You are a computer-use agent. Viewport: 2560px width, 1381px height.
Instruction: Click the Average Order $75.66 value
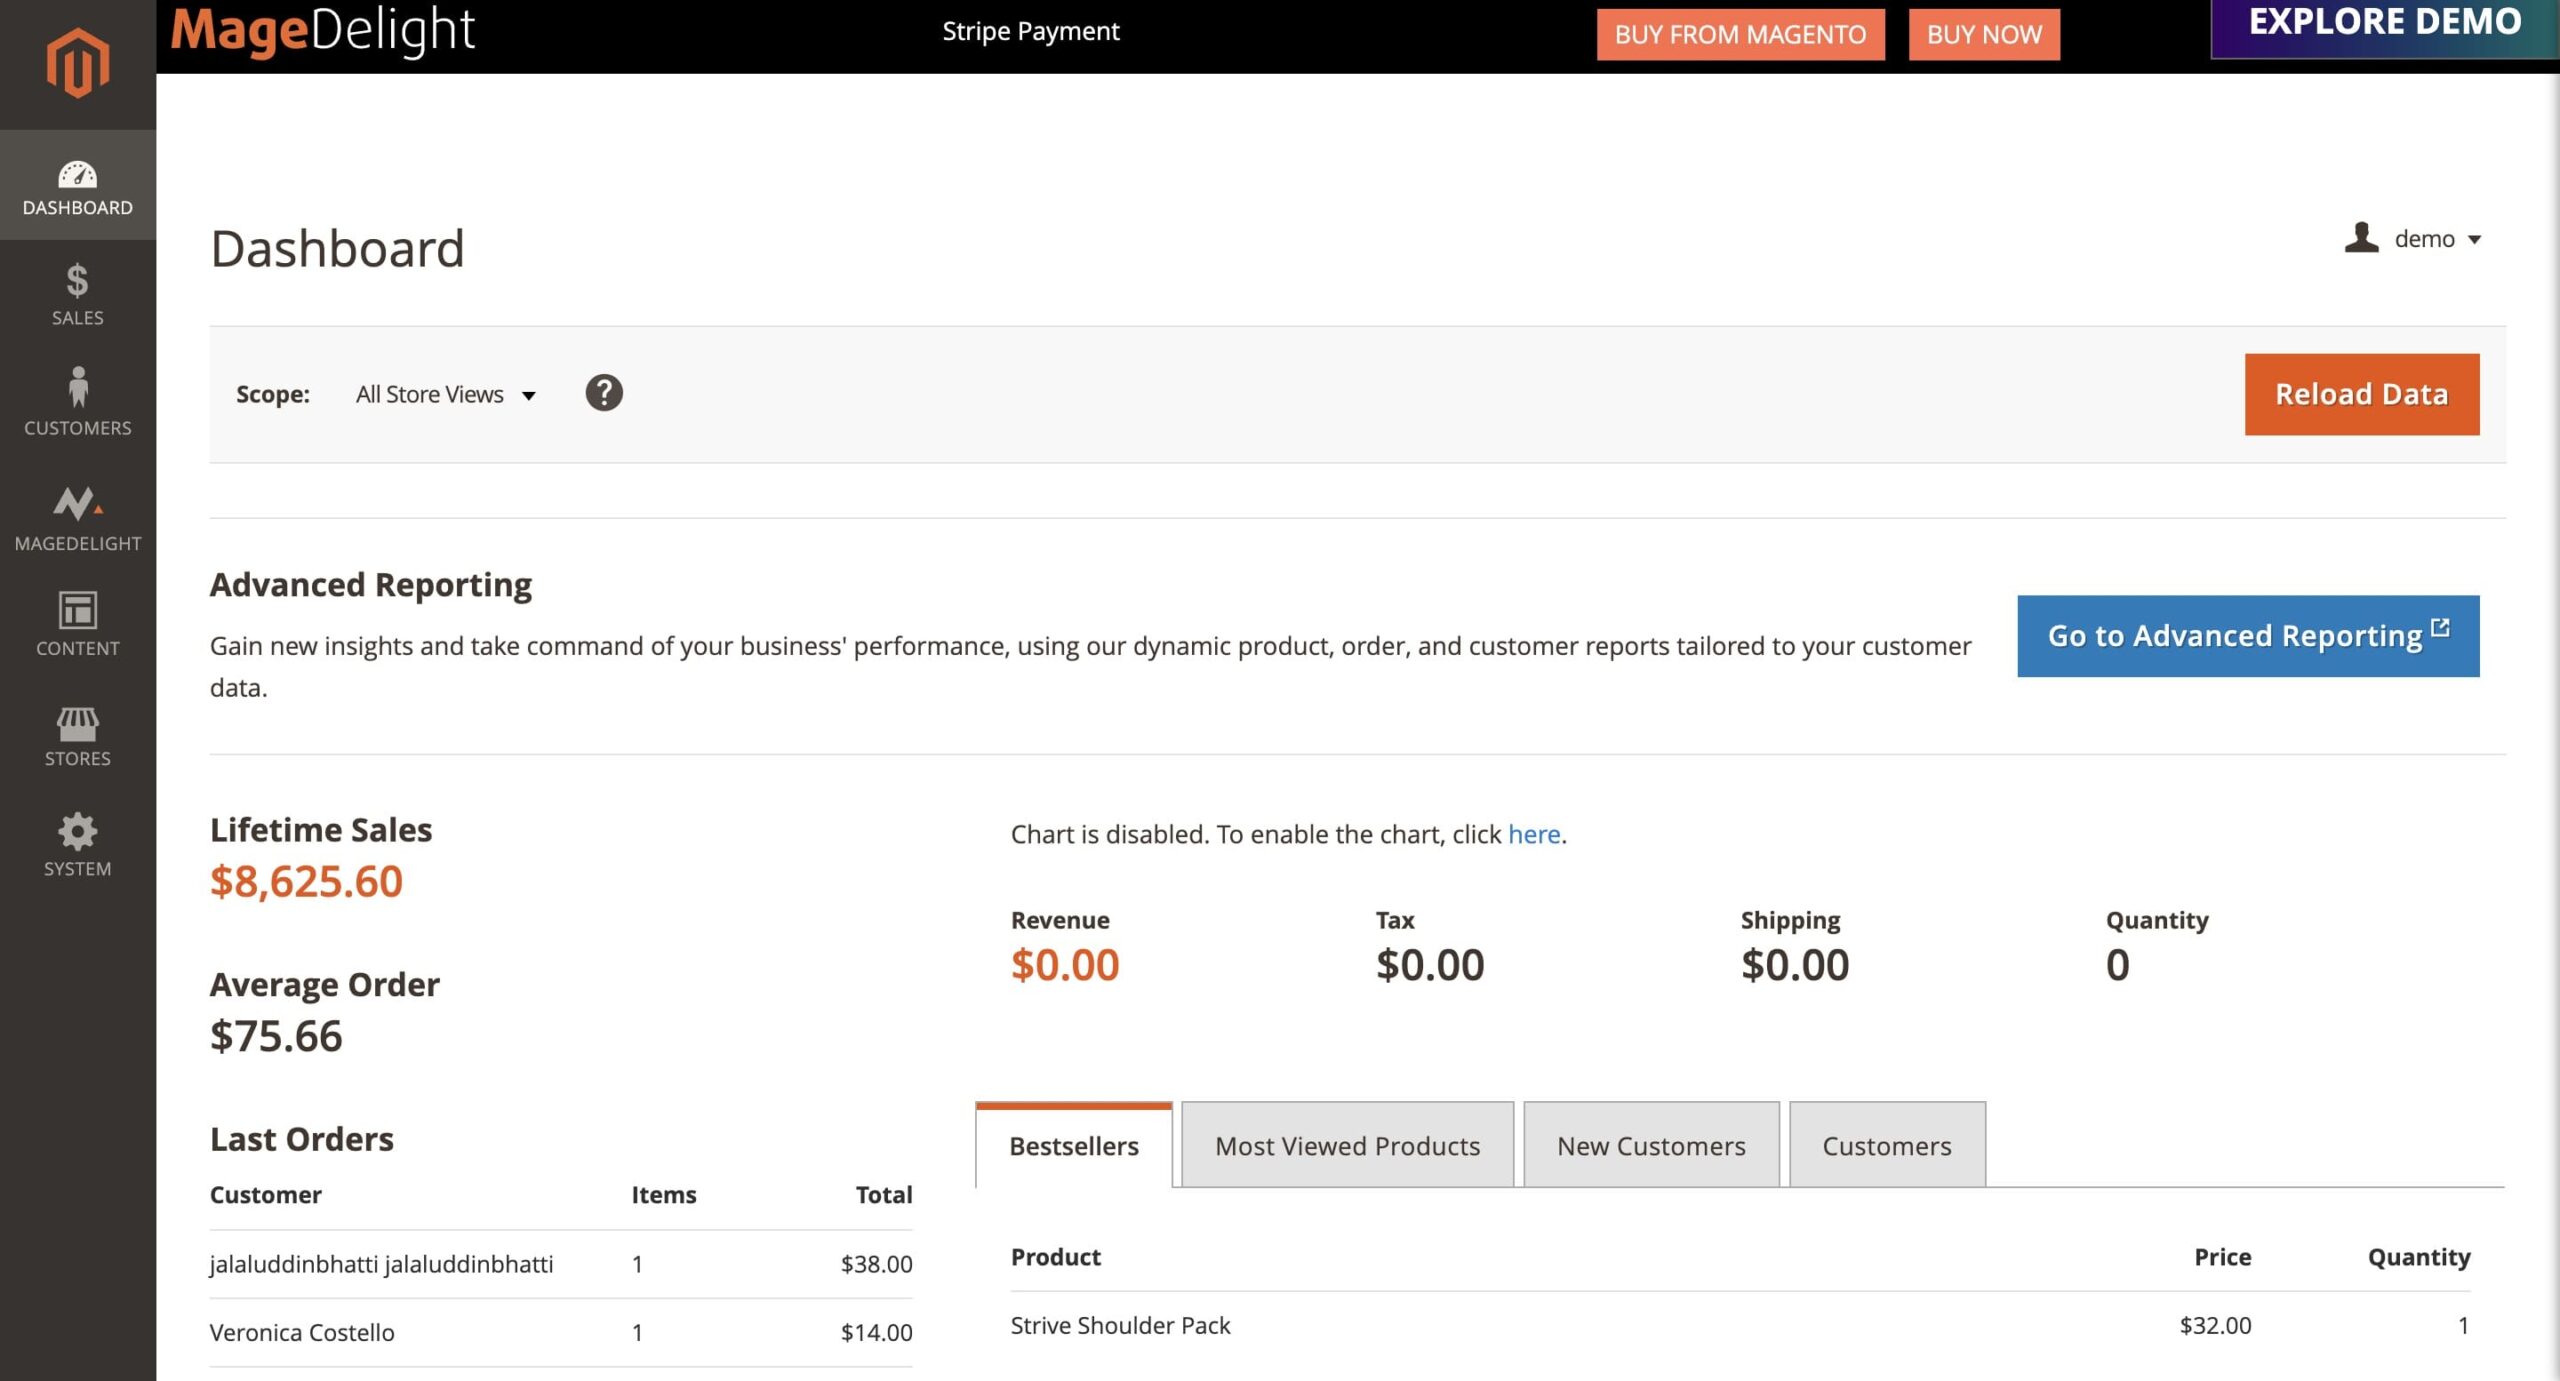click(x=276, y=1036)
